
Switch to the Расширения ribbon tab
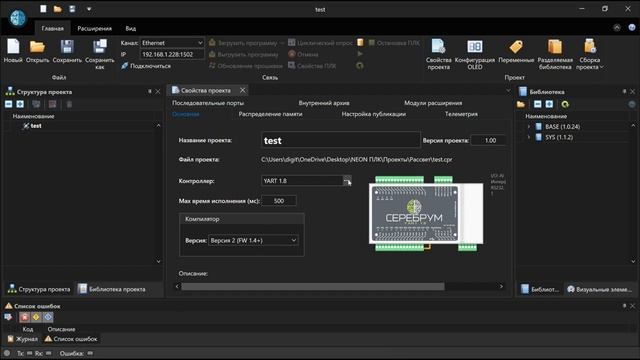point(94,29)
